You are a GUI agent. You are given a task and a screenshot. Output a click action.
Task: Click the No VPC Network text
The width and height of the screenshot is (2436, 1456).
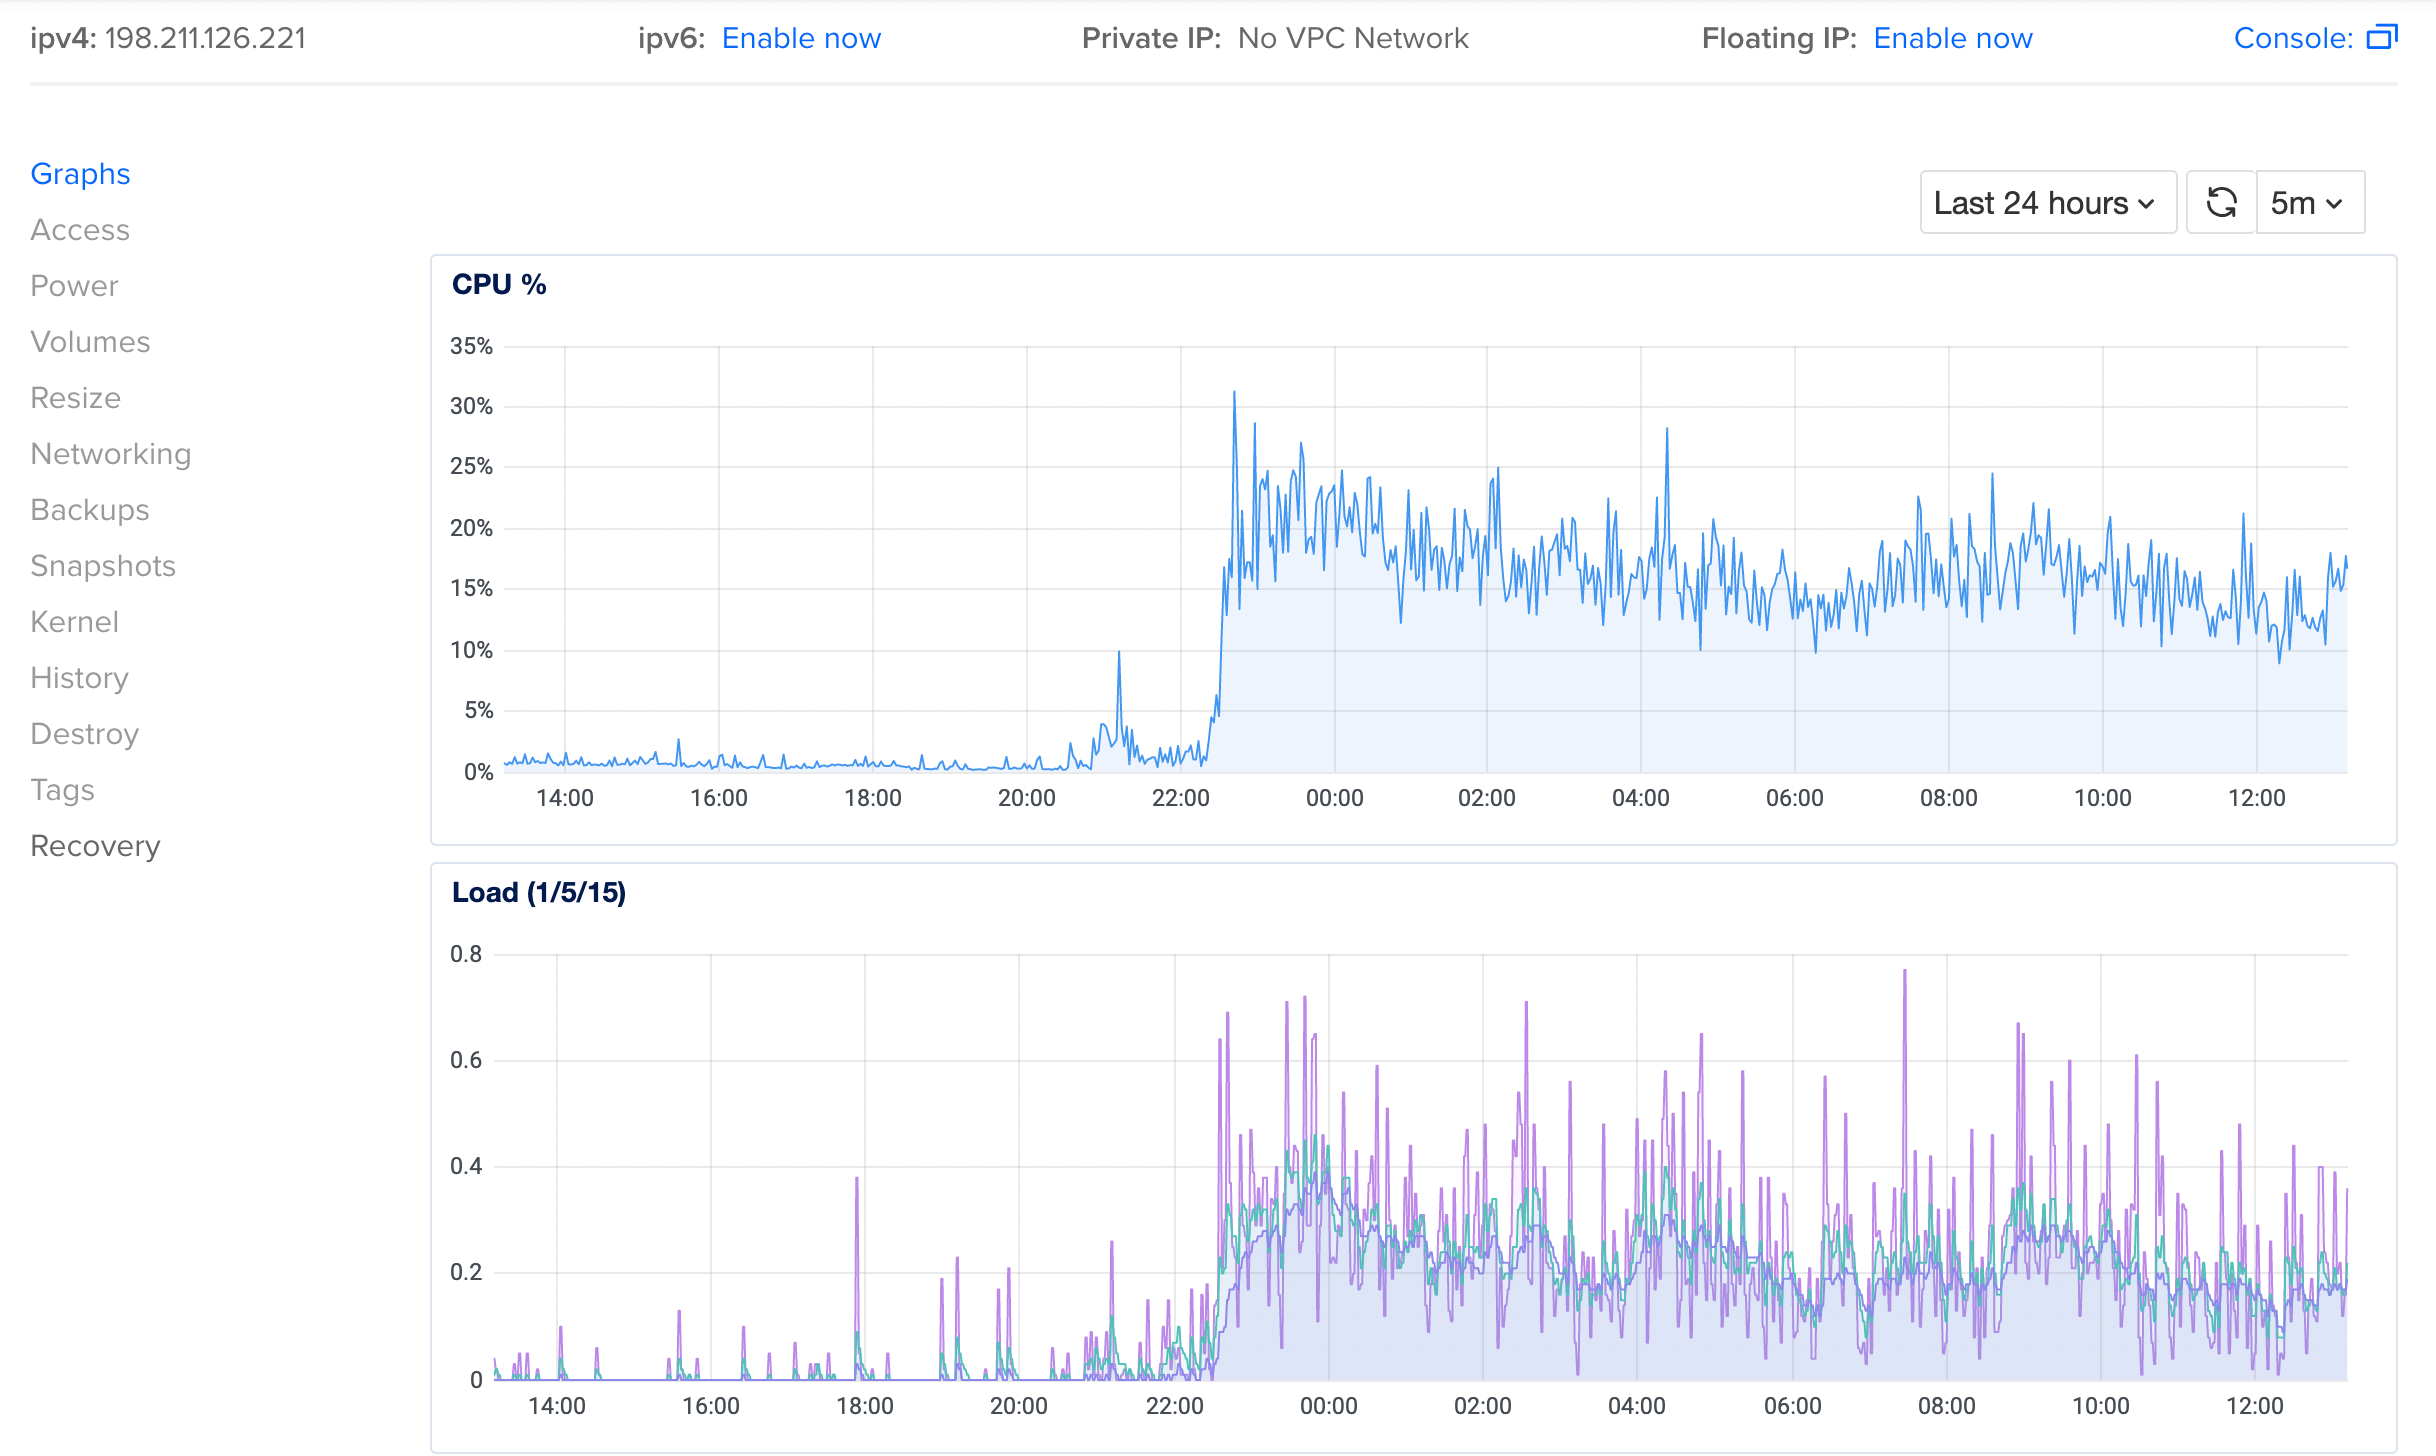click(1353, 38)
